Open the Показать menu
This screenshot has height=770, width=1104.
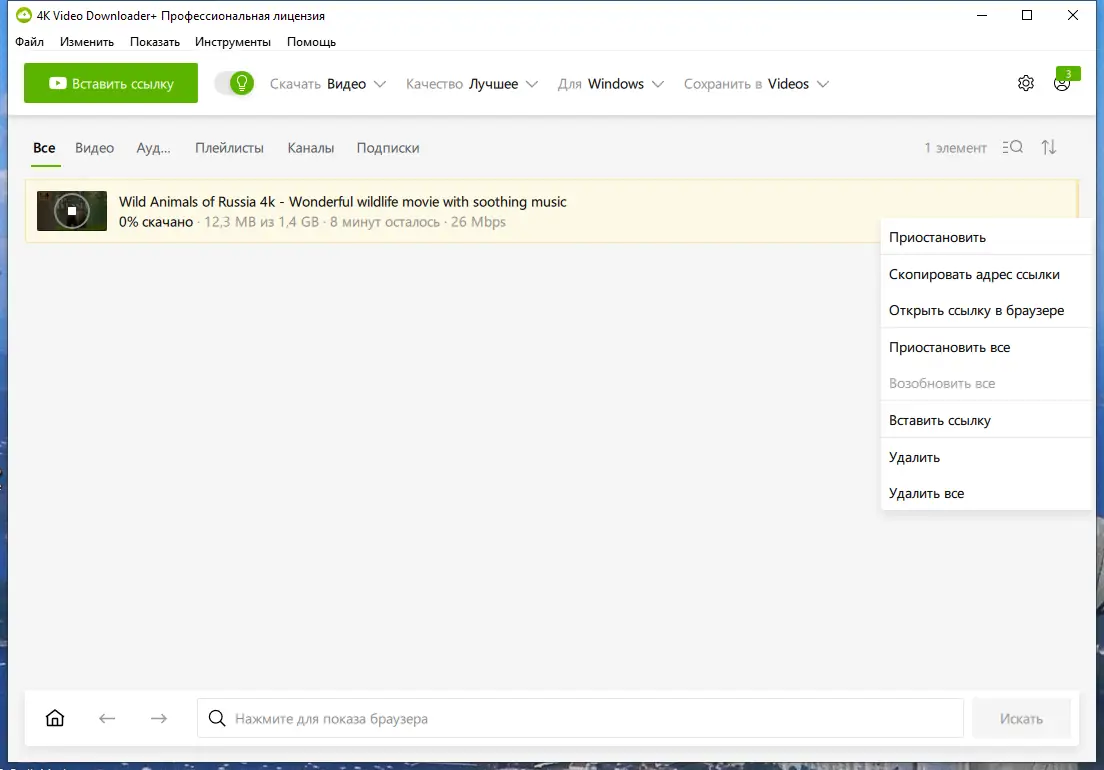point(155,42)
